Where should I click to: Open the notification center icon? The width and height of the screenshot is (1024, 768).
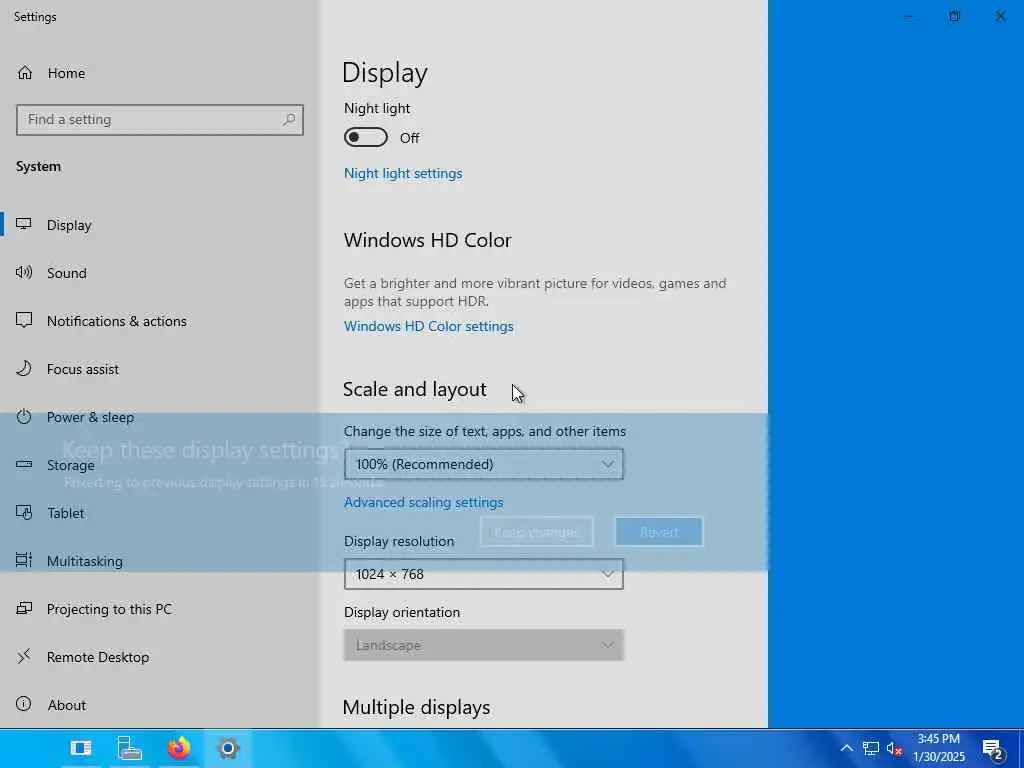(992, 749)
